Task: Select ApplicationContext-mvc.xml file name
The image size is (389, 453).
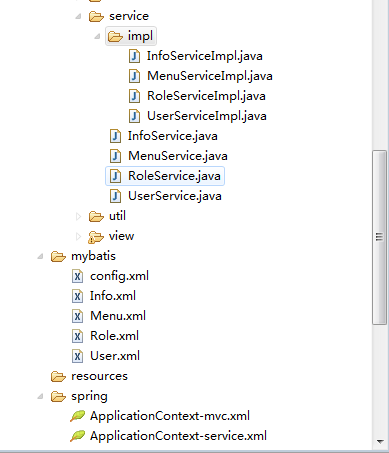Action: pos(170,416)
